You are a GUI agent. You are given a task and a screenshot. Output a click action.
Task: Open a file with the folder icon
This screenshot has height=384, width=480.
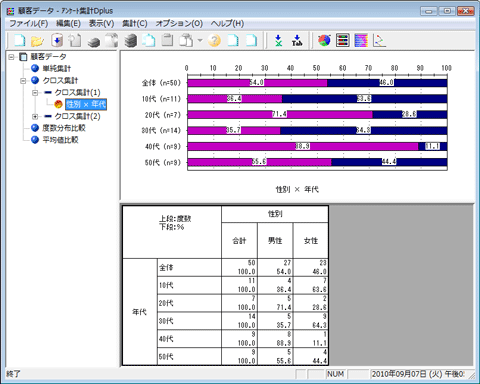tap(38, 41)
